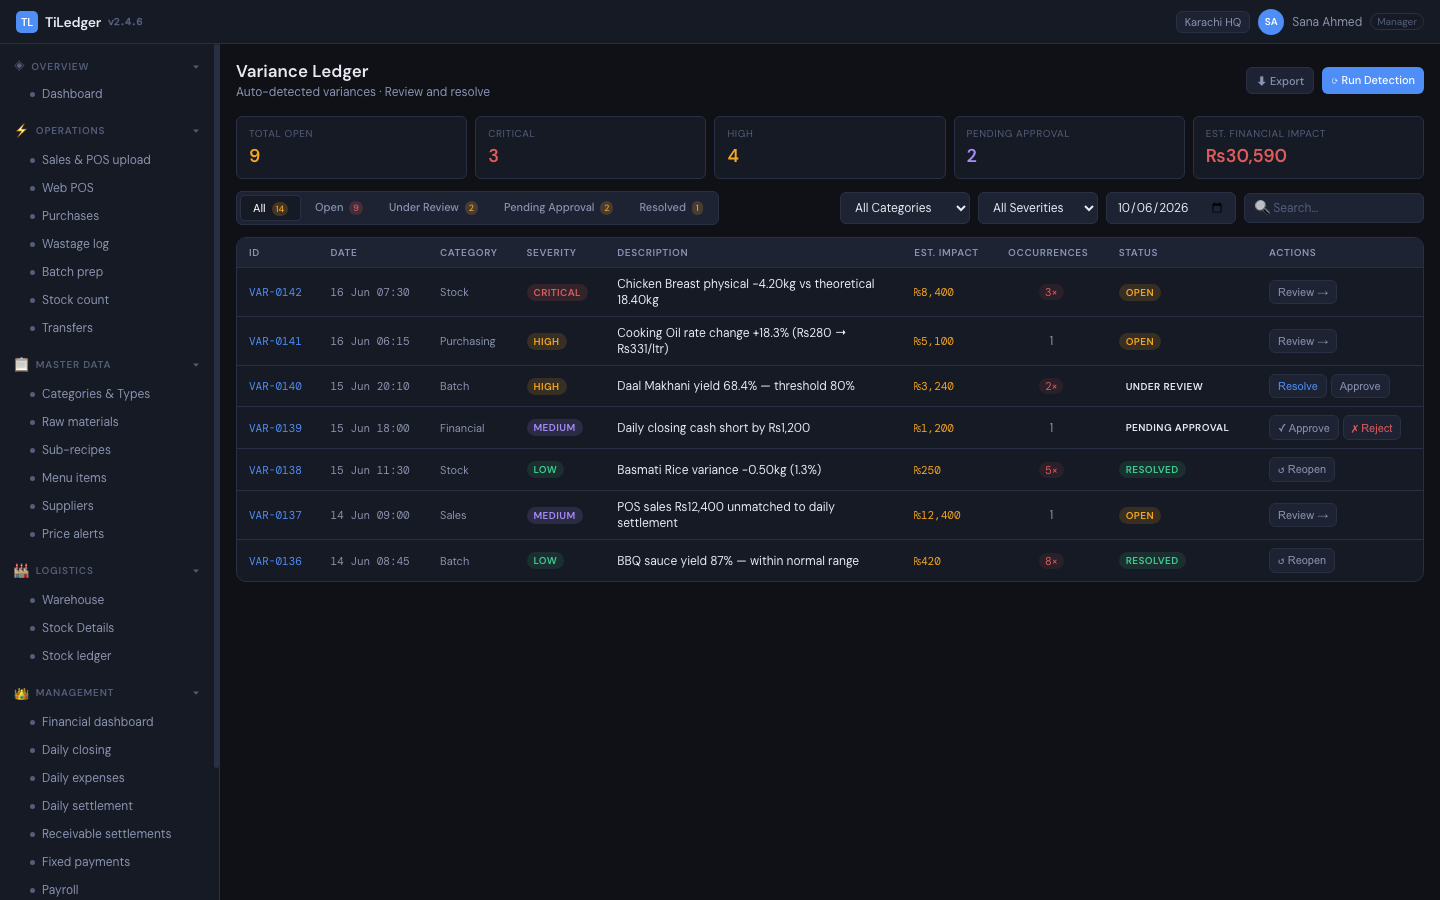Collapse the Master Data section chevron
This screenshot has width=1440, height=900.
pyautogui.click(x=196, y=365)
